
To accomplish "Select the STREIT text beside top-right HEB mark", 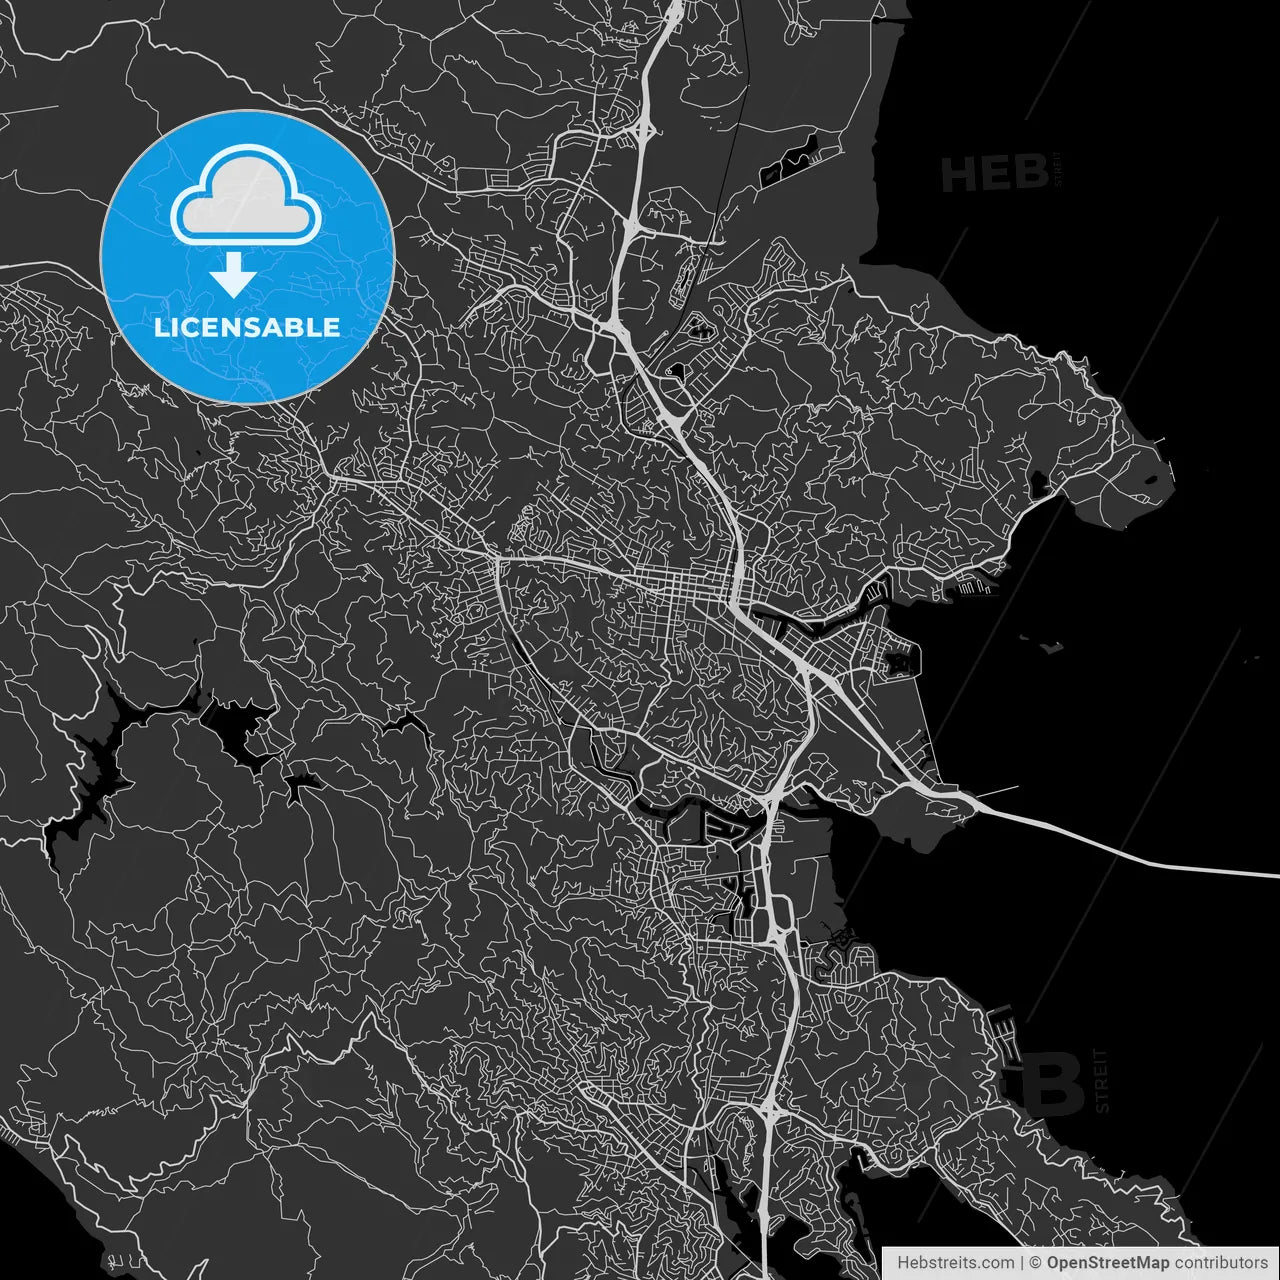I will pyautogui.click(x=1057, y=172).
